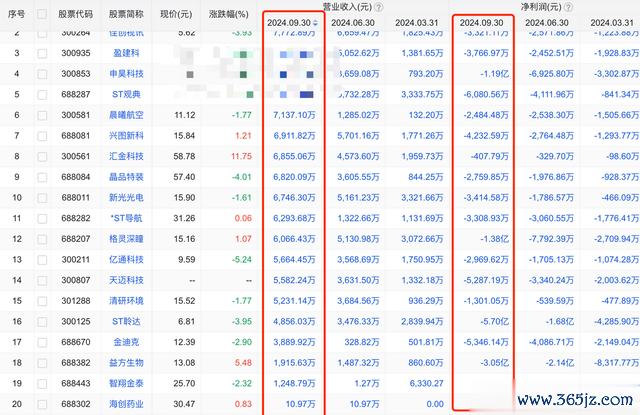Select checkbox for 688207 格灵深瞳
Viewport: 640px width, 415px height.
coord(42,239)
